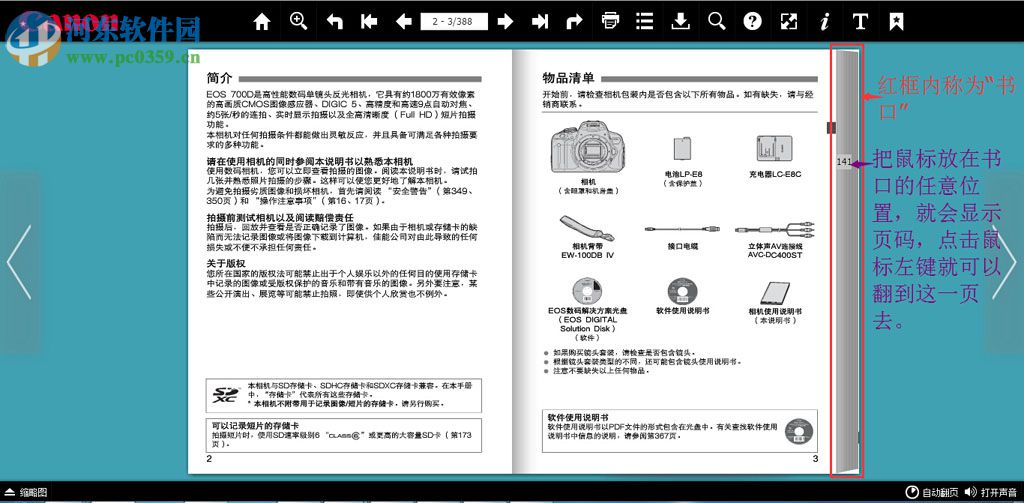Click page number 3 at bottom right
This screenshot has height=503, width=1024.
815,459
